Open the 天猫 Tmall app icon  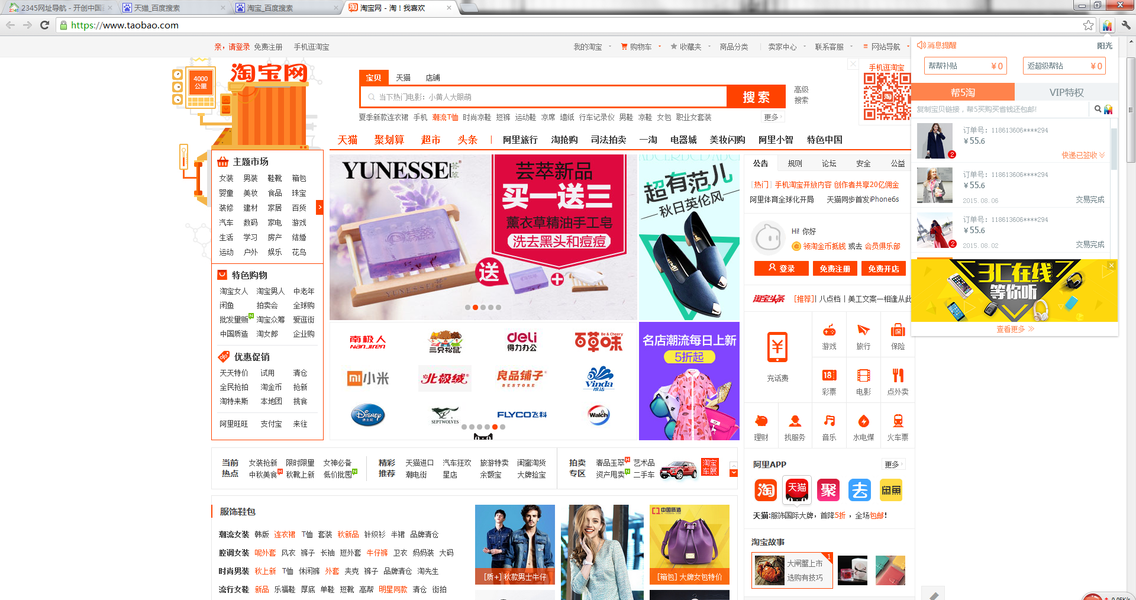coord(797,490)
